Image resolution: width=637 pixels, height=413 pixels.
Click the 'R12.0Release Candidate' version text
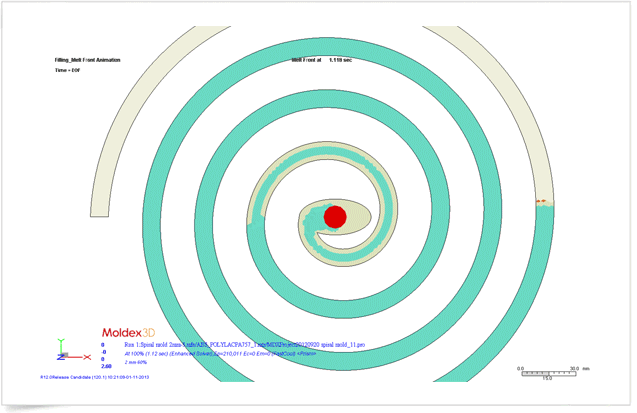[95, 377]
